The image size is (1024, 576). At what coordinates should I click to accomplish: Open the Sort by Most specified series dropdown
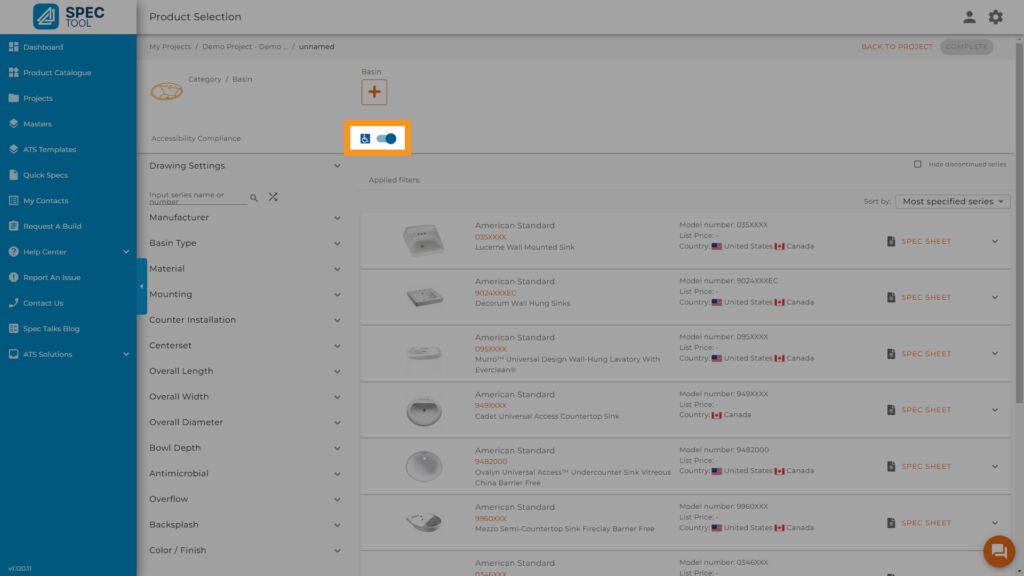tap(952, 201)
